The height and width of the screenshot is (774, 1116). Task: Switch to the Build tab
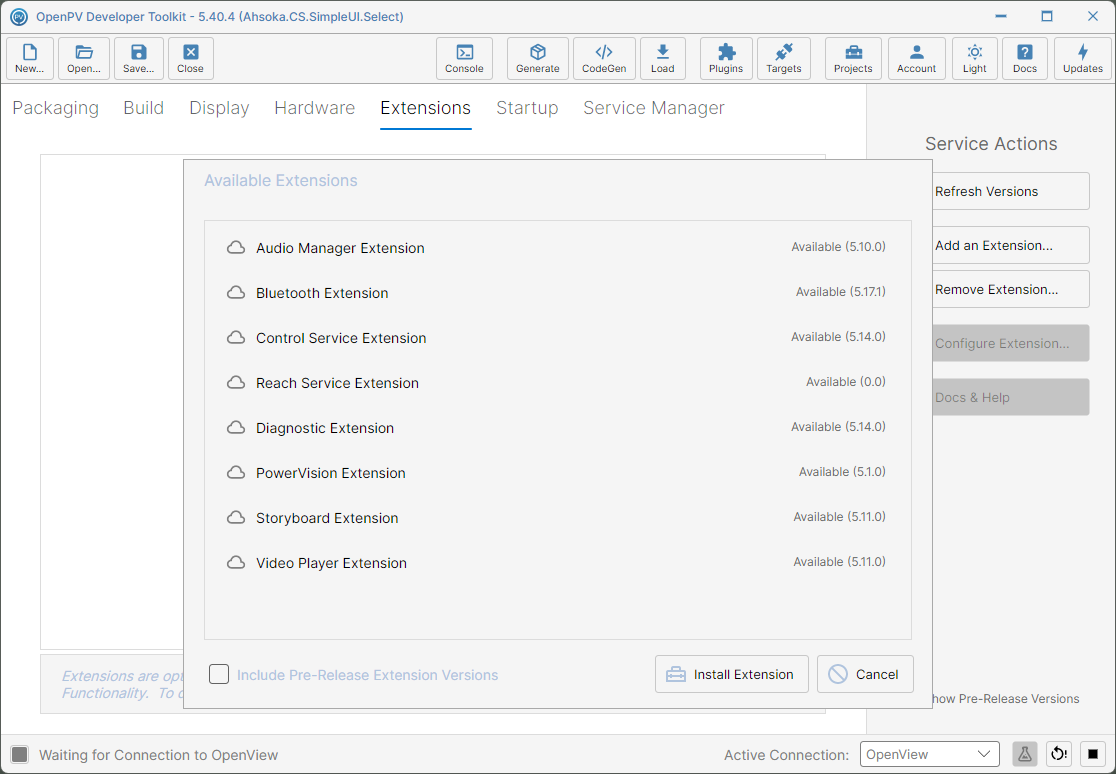click(x=144, y=108)
